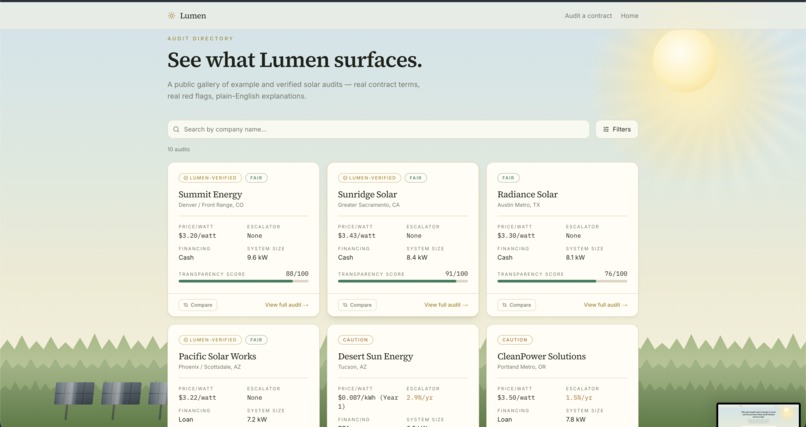Click the 1.5%/yr escalator value
This screenshot has width=806, height=427.
coord(579,398)
